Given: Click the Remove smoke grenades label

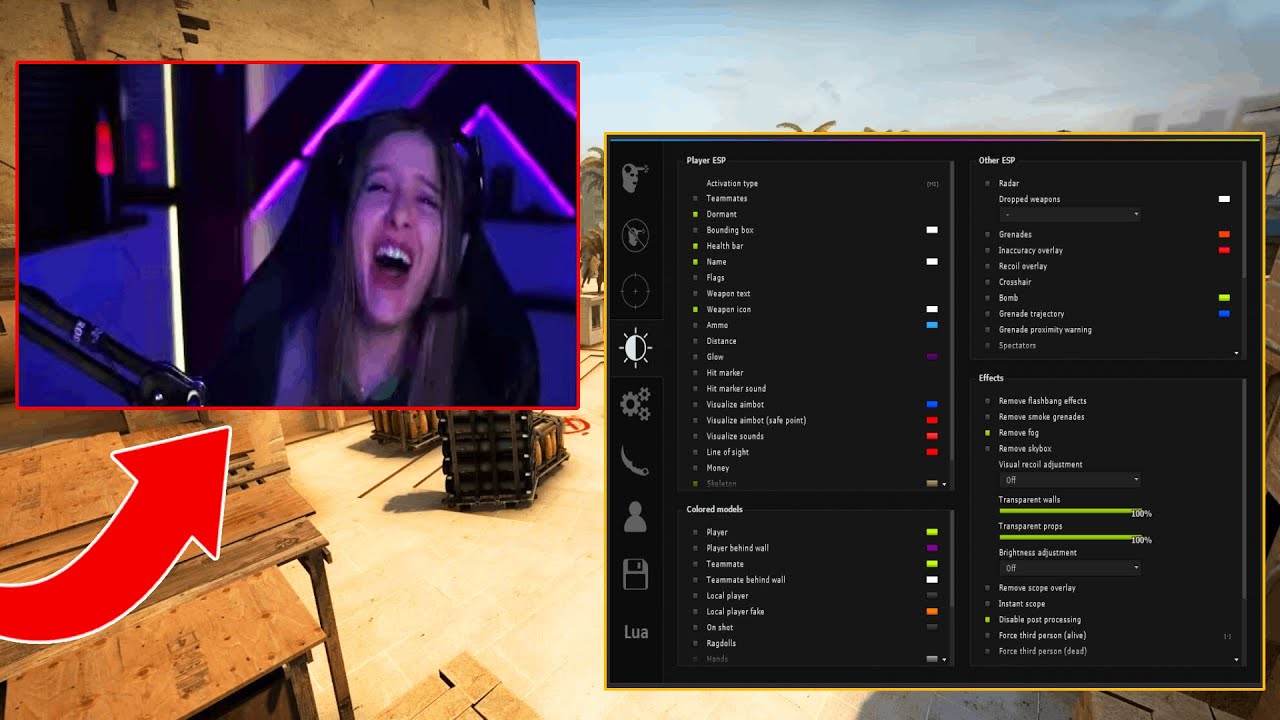Looking at the screenshot, I should [1041, 417].
